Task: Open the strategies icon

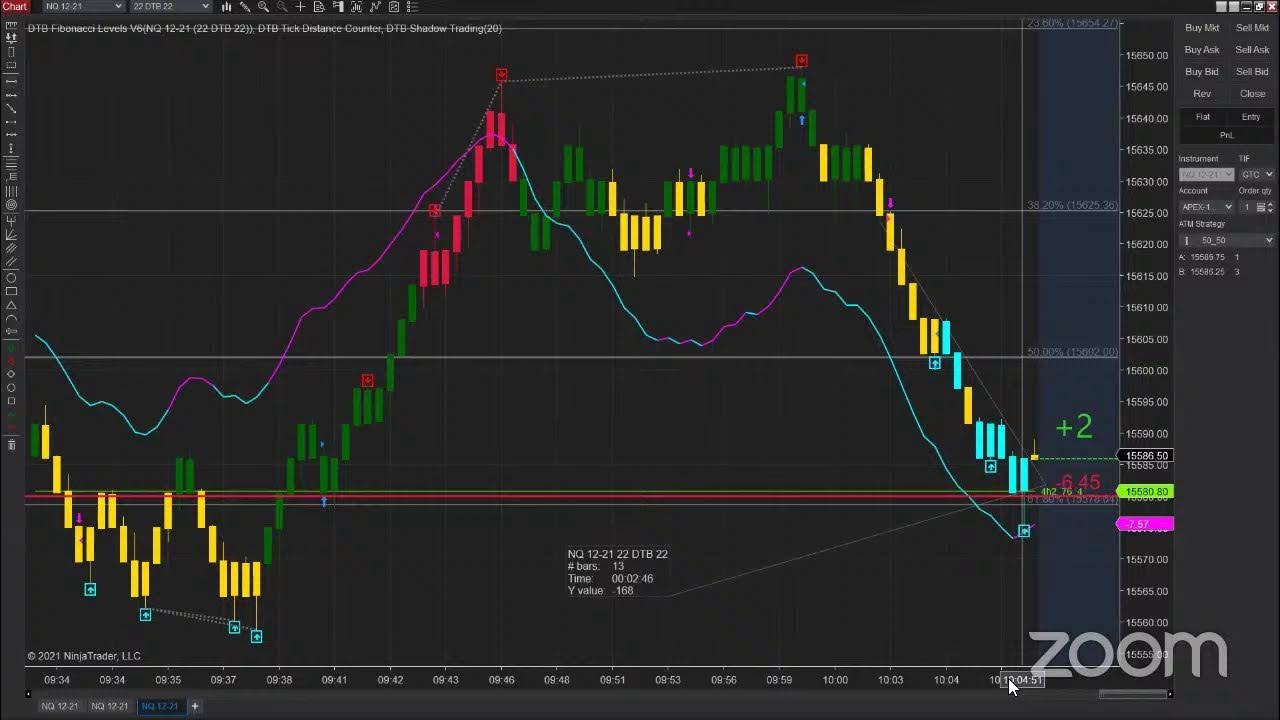Action: pos(376,7)
